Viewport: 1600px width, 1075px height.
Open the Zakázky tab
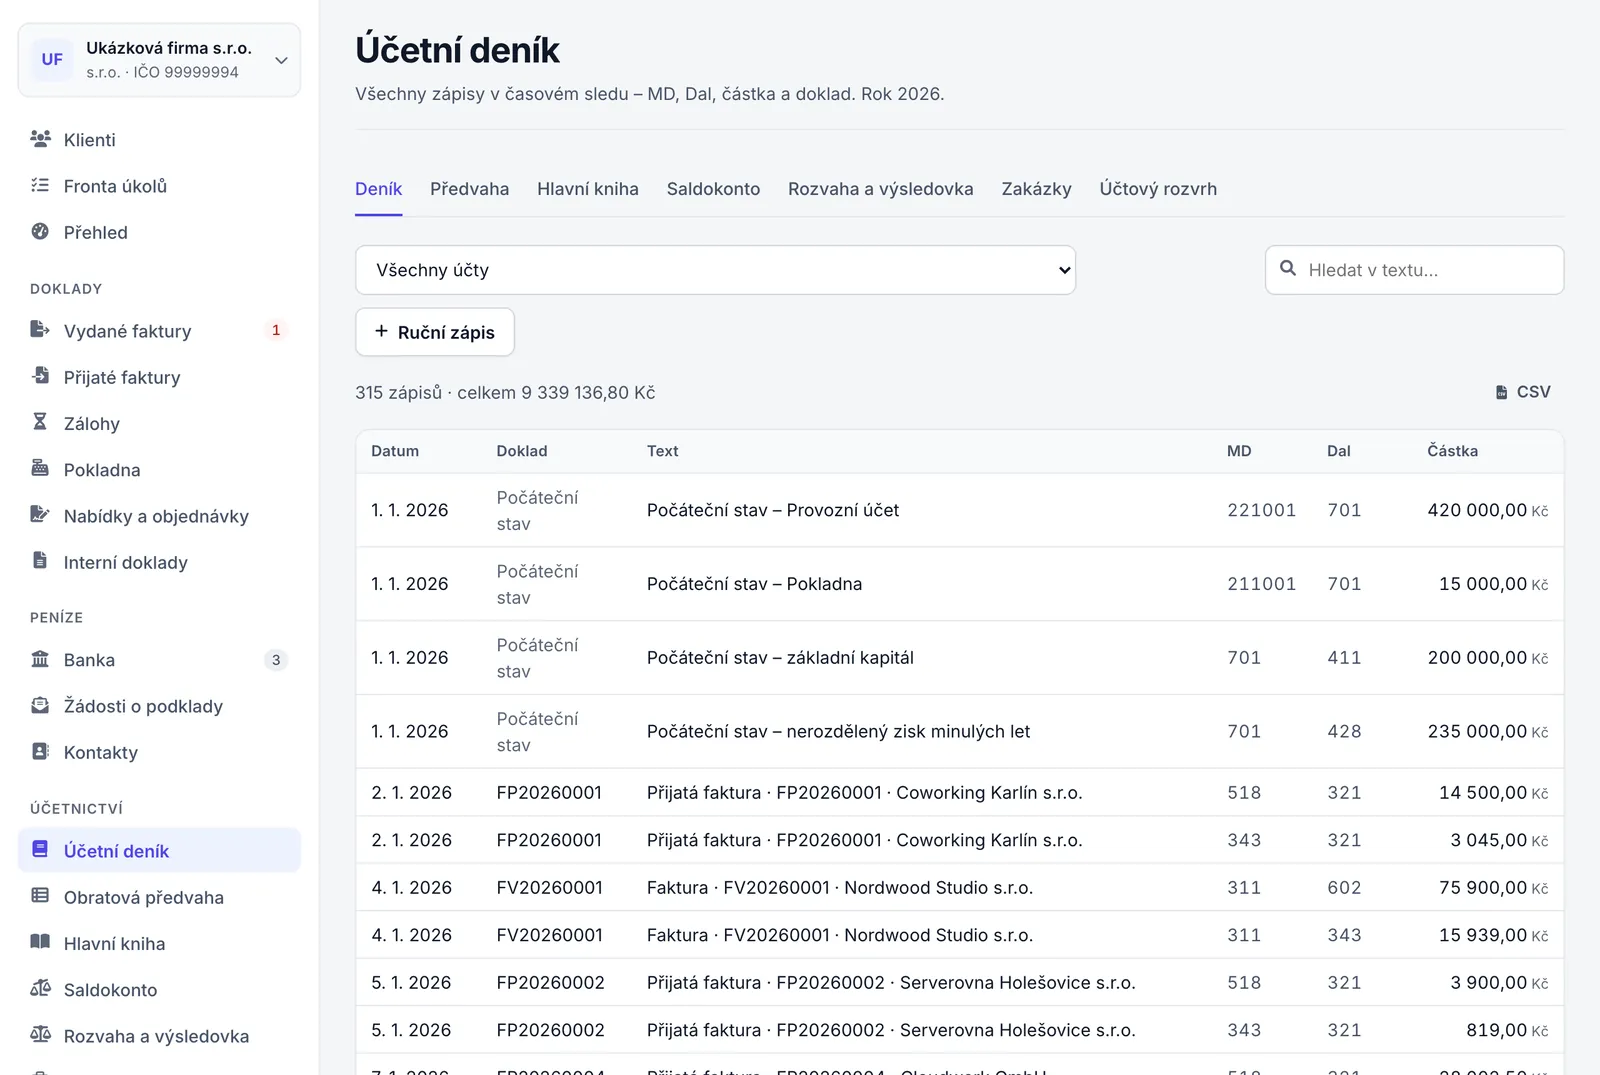(x=1036, y=189)
